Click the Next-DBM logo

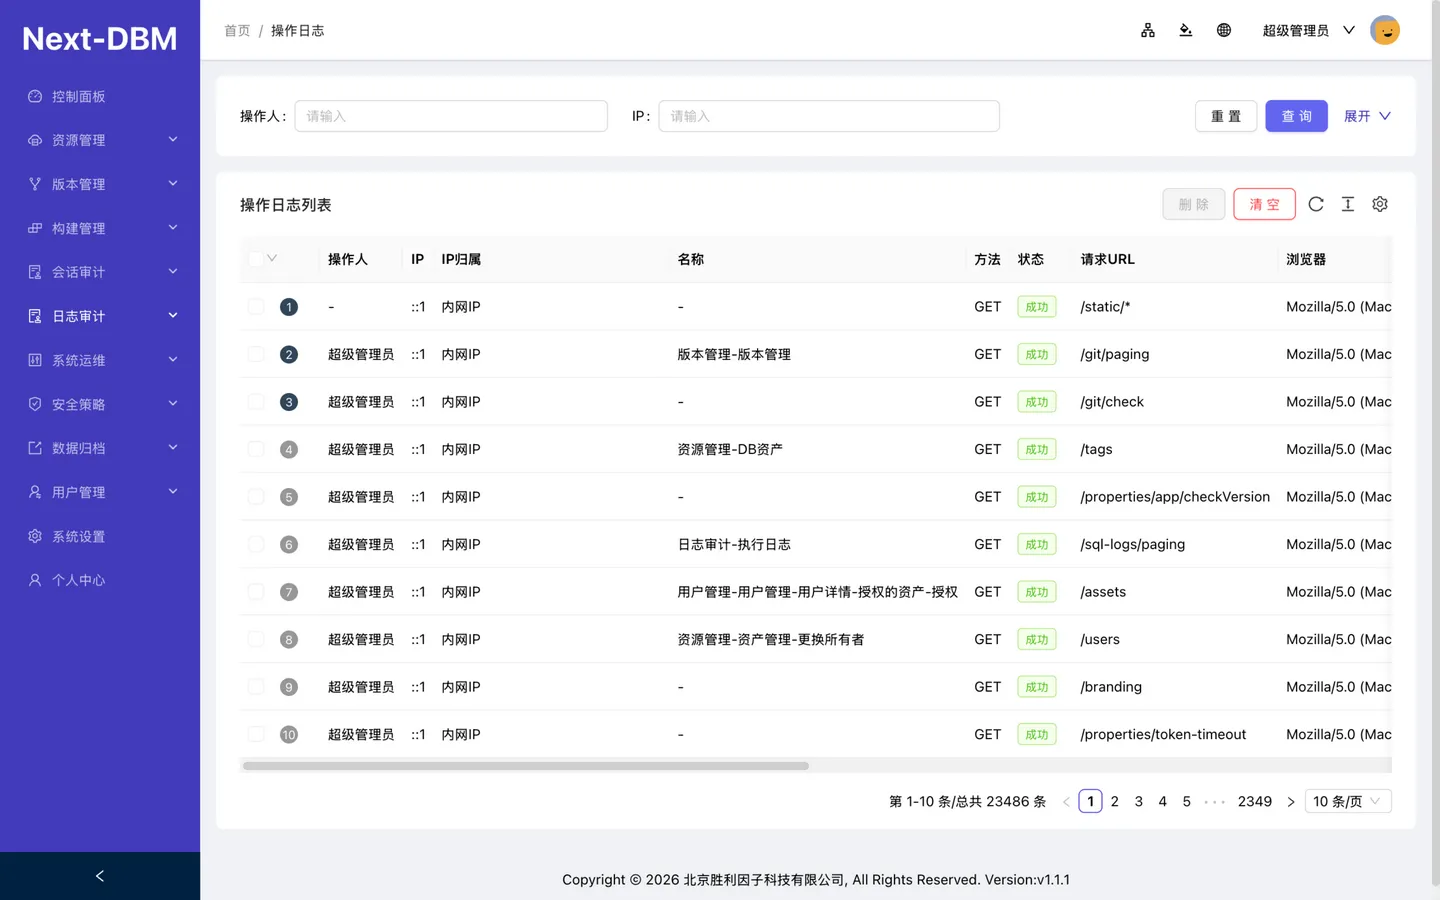click(x=100, y=38)
